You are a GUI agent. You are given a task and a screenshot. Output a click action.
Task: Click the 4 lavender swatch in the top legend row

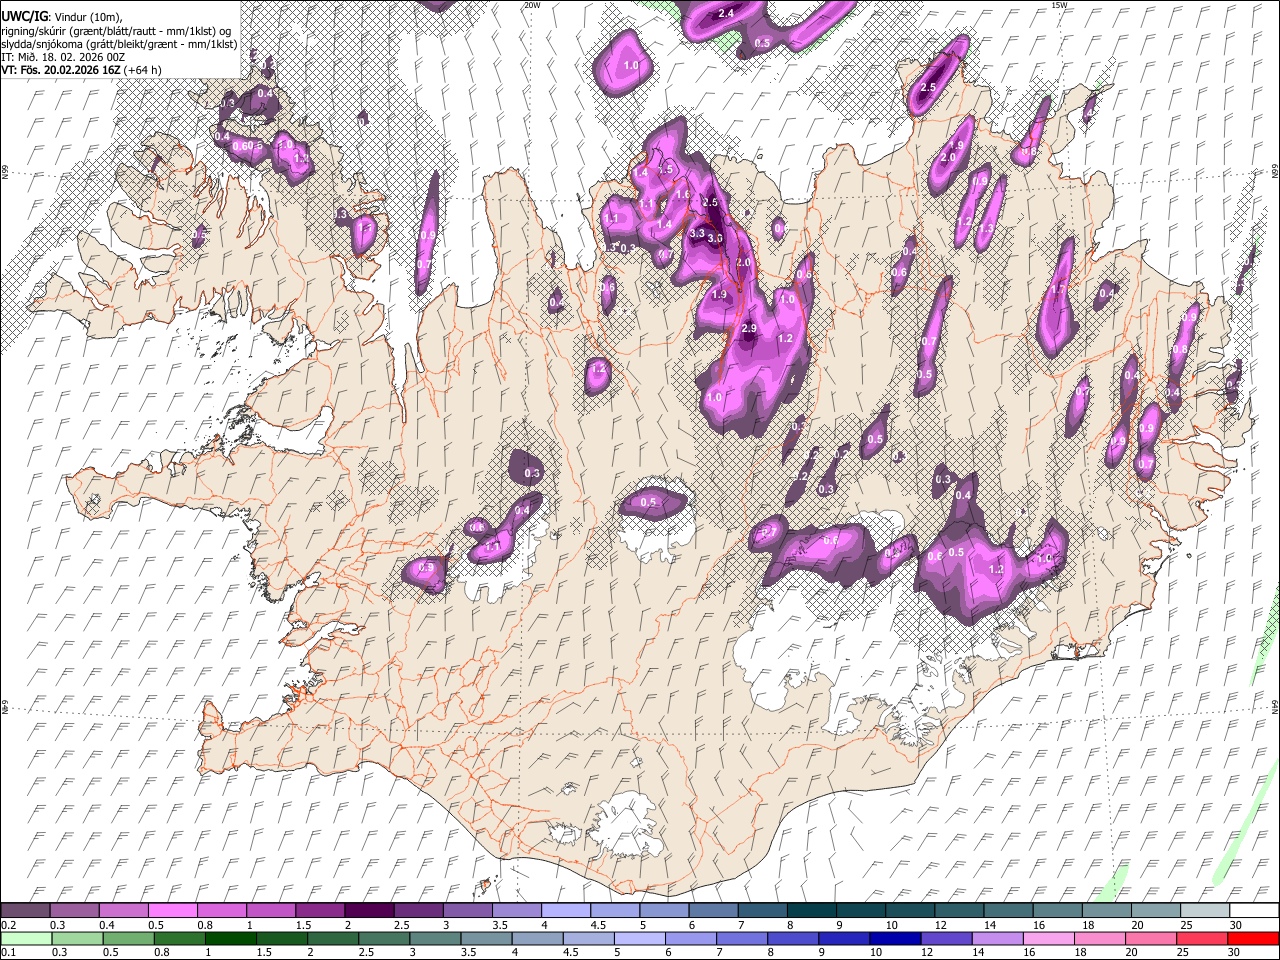coord(565,911)
